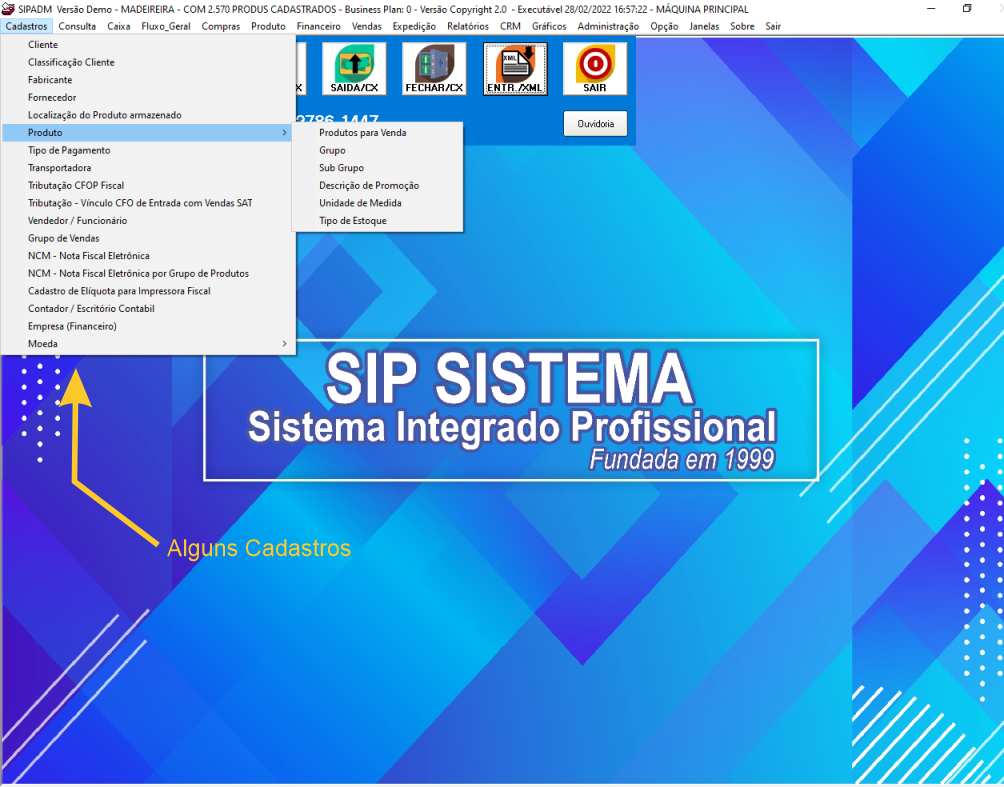The height and width of the screenshot is (787, 1004).
Task: Click the Ouvidoria button
Action: pos(595,124)
